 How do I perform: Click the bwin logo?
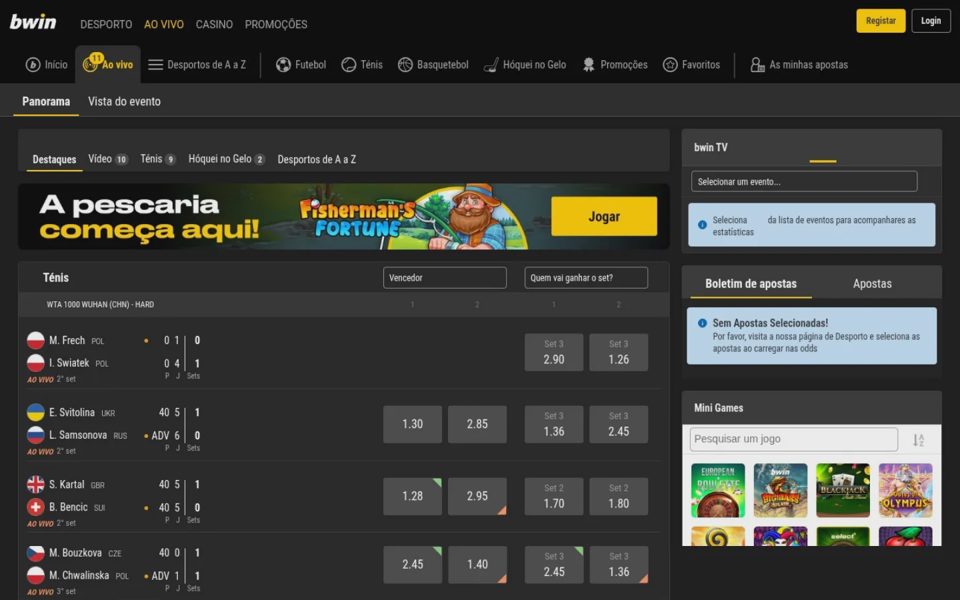point(32,22)
